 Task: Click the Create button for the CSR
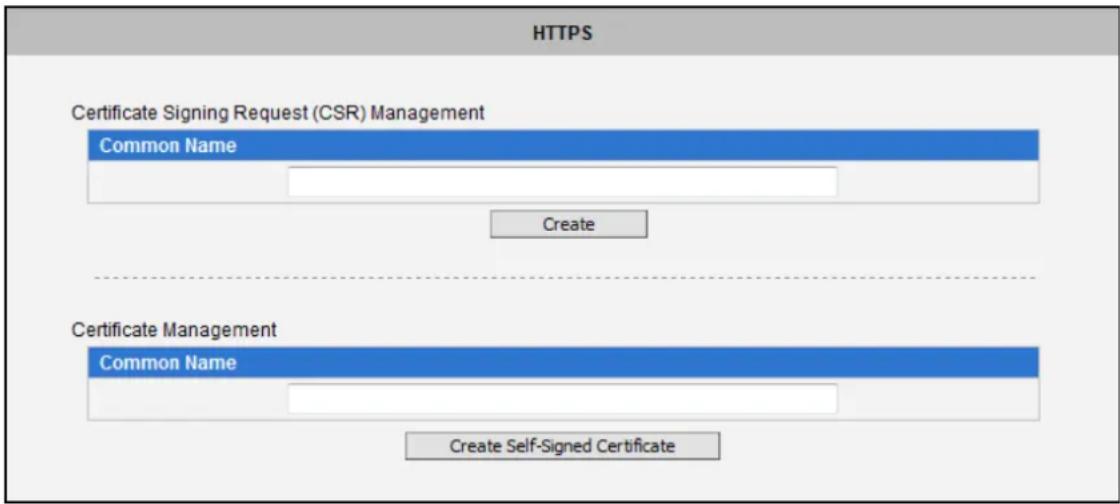click(x=569, y=224)
